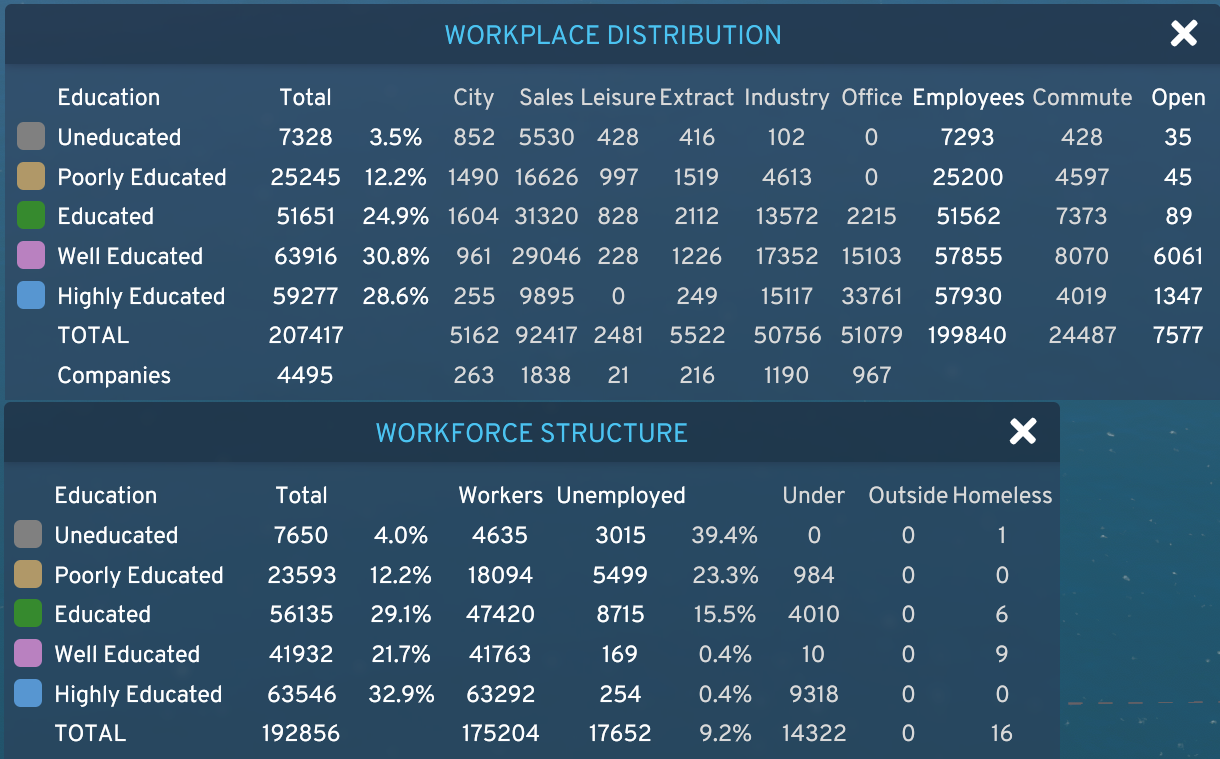Viewport: 1220px width, 759px height.
Task: Click the gray Uneducated swatch in Workforce Structure
Action: click(x=28, y=535)
